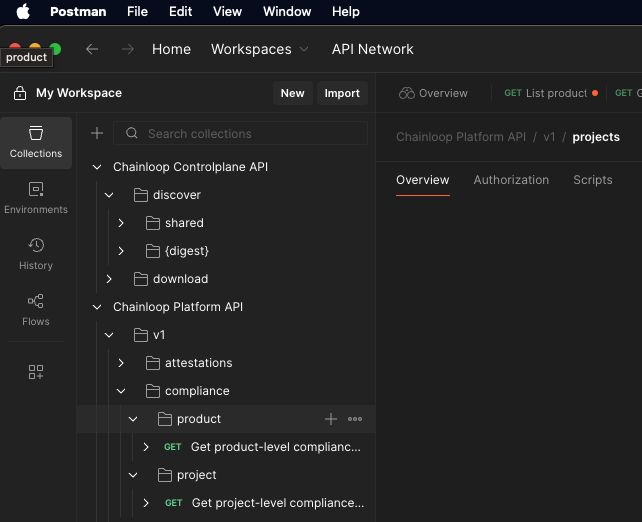Create new collection with plus icon
The height and width of the screenshot is (522, 642).
pos(97,133)
